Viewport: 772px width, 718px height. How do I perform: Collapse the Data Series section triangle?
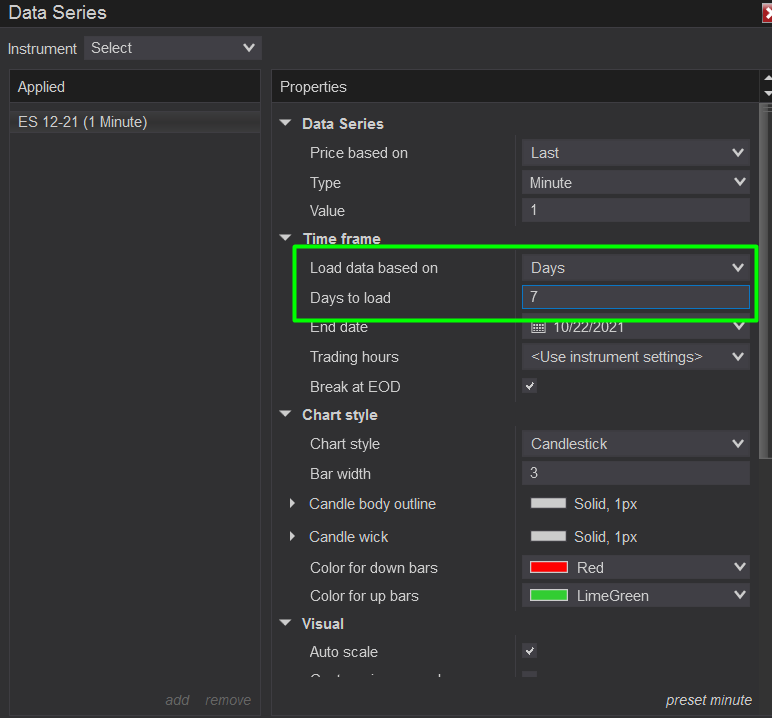(286, 124)
